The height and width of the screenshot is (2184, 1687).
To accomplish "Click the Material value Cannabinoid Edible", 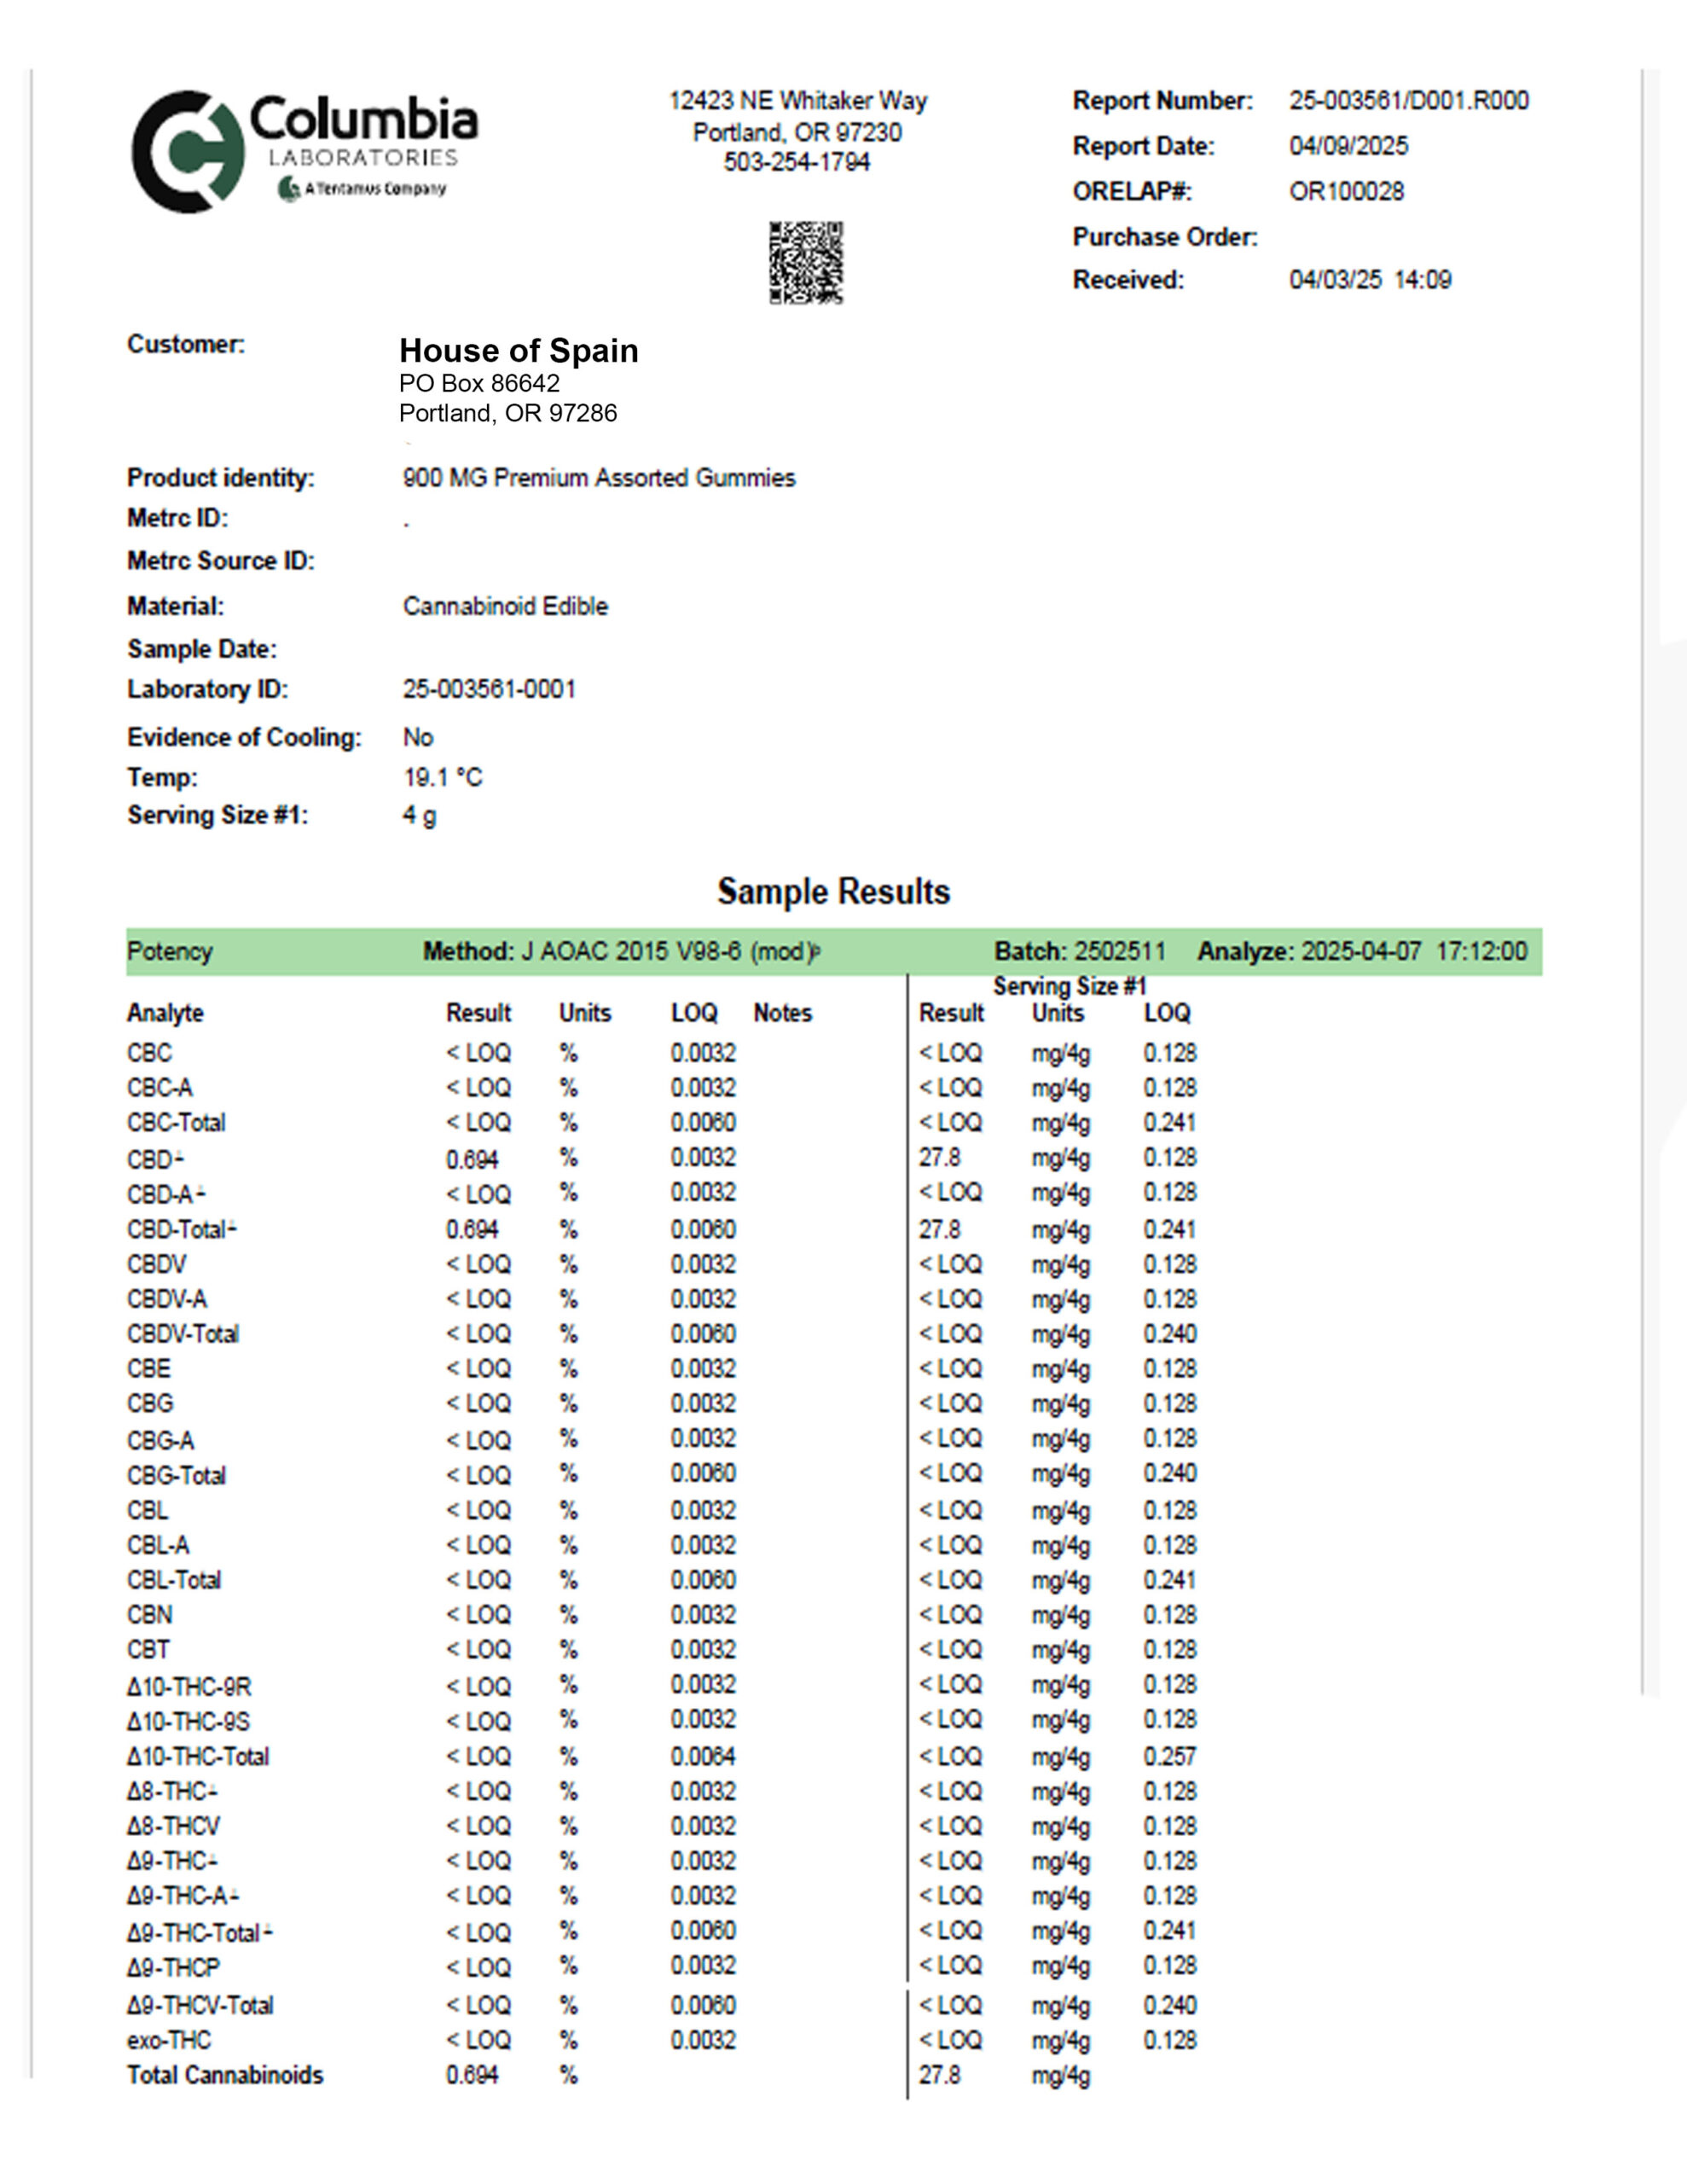I will [x=505, y=606].
